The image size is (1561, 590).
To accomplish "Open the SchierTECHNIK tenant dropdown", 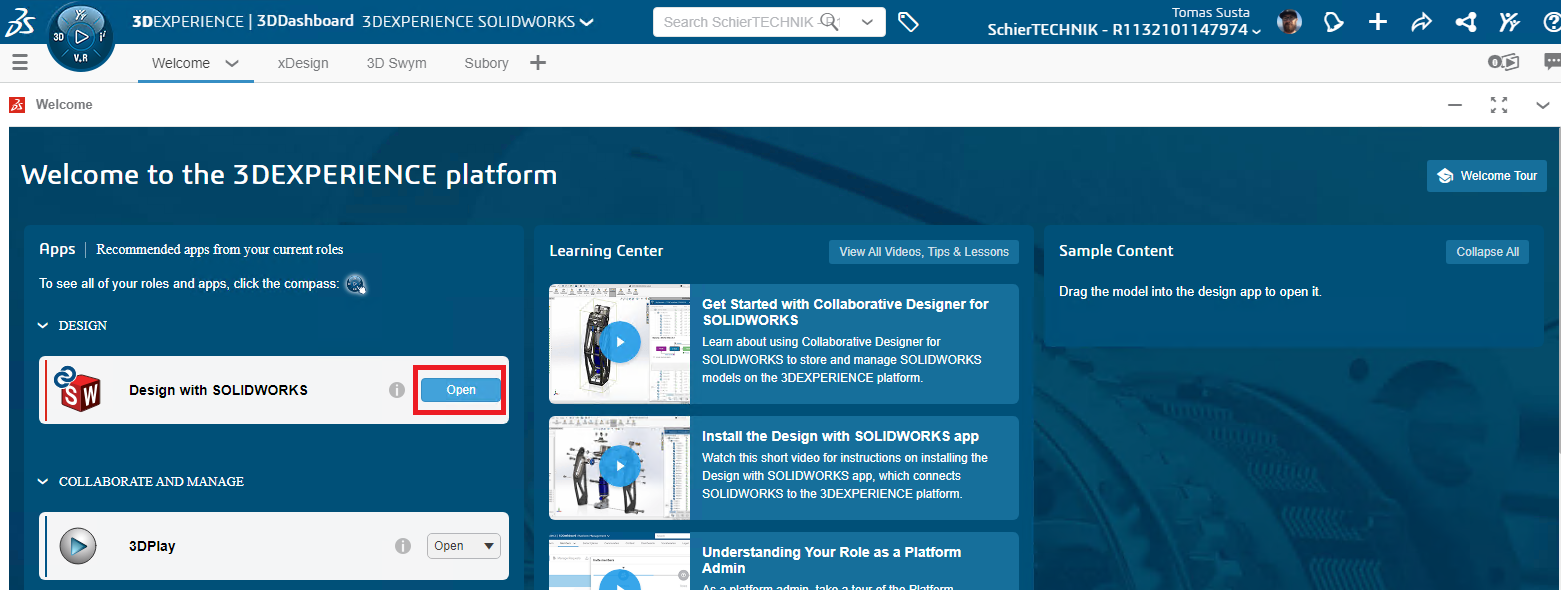I will pyautogui.click(x=1256, y=31).
